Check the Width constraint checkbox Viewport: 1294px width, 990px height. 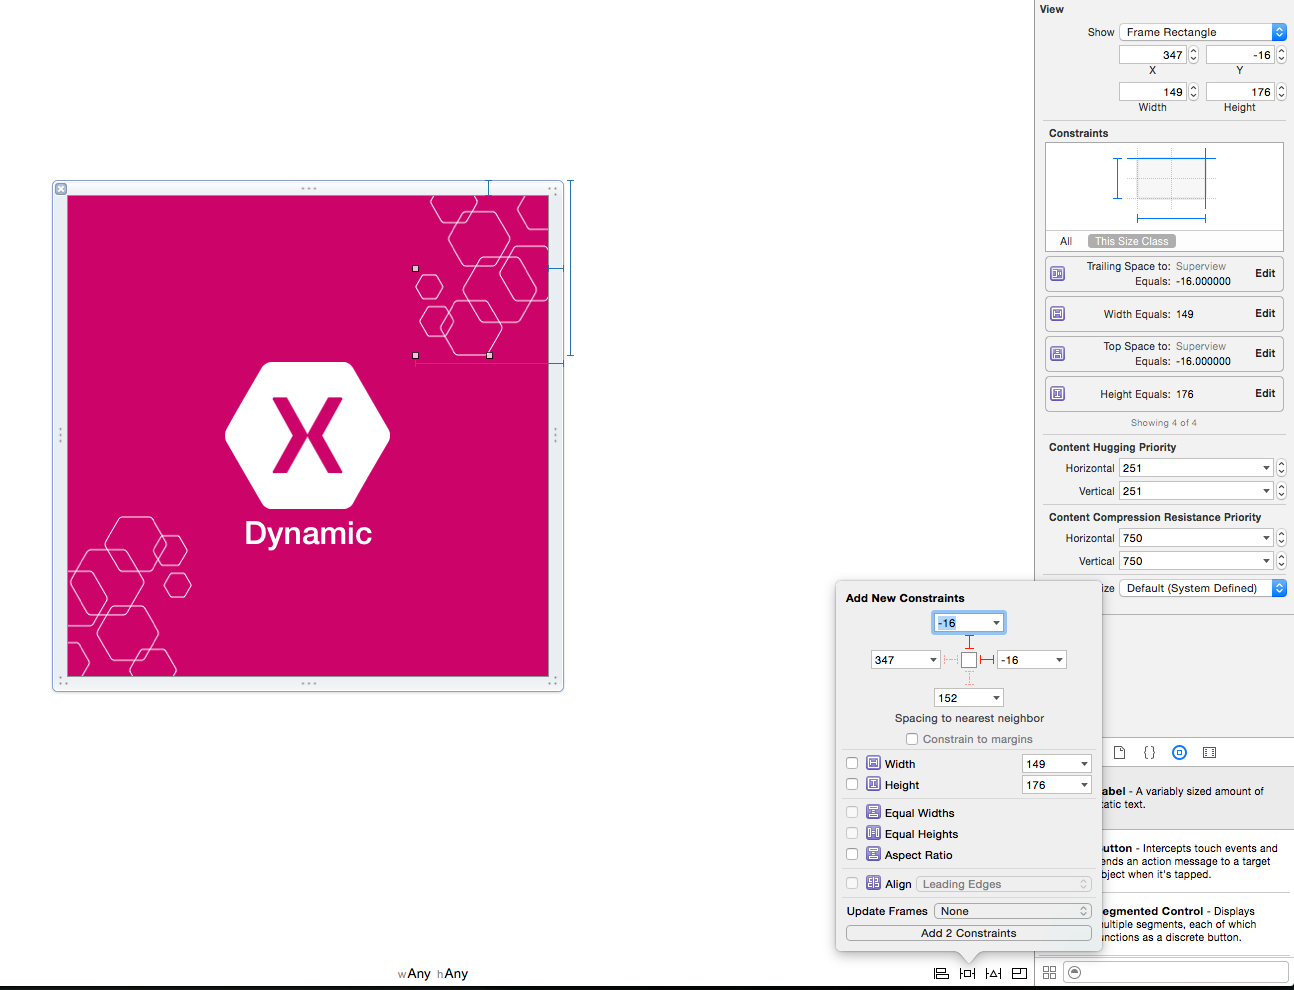coord(852,763)
